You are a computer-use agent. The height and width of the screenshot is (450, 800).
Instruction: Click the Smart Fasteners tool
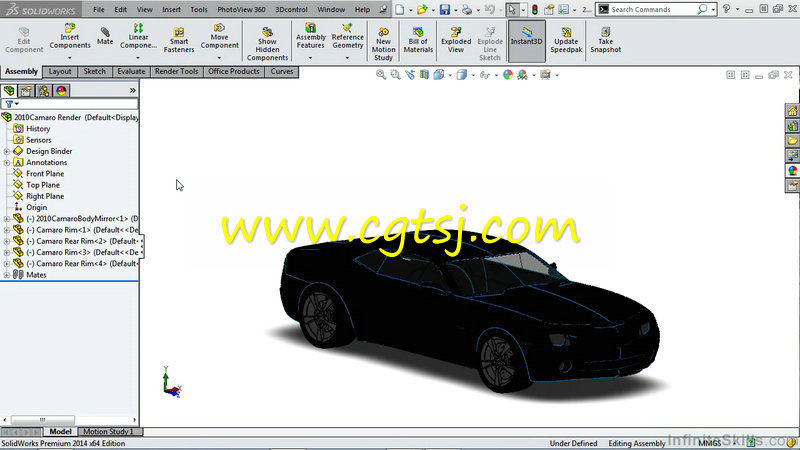(179, 40)
